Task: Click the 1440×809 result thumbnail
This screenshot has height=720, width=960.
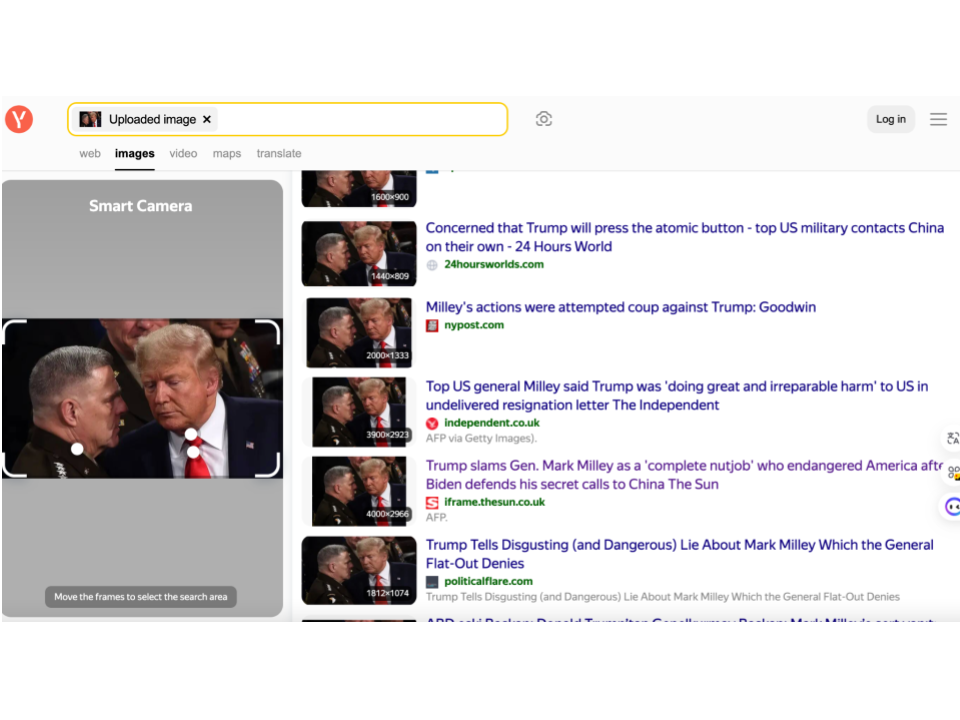Action: (359, 253)
